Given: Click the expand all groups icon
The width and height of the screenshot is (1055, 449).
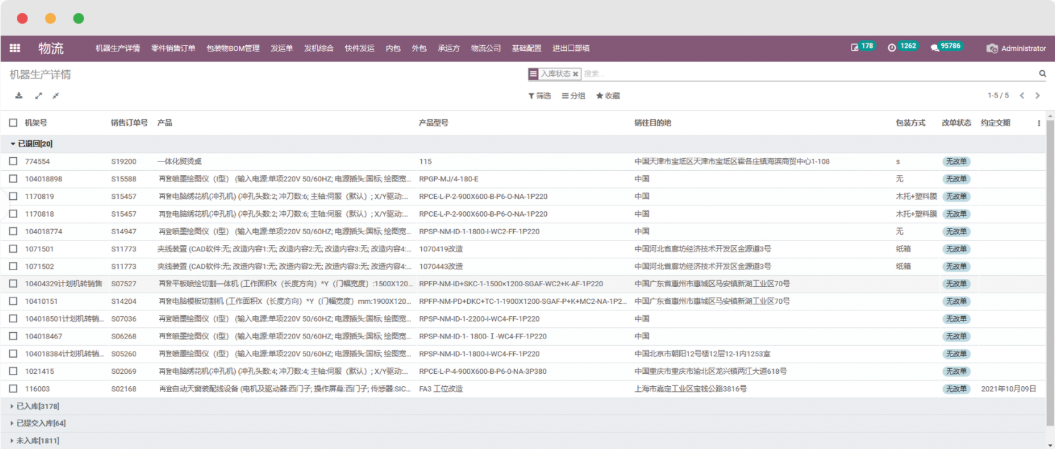Looking at the screenshot, I should [x=38, y=96].
